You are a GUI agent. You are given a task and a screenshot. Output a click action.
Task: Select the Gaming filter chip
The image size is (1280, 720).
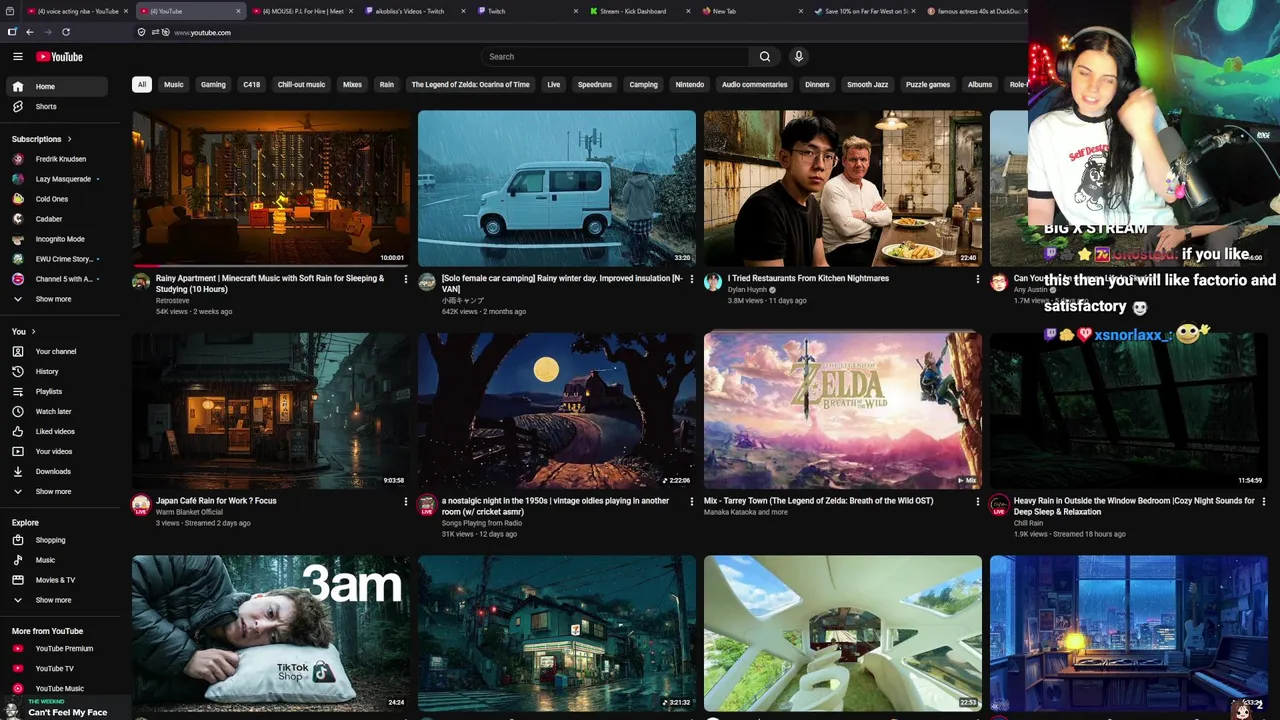[x=213, y=85]
